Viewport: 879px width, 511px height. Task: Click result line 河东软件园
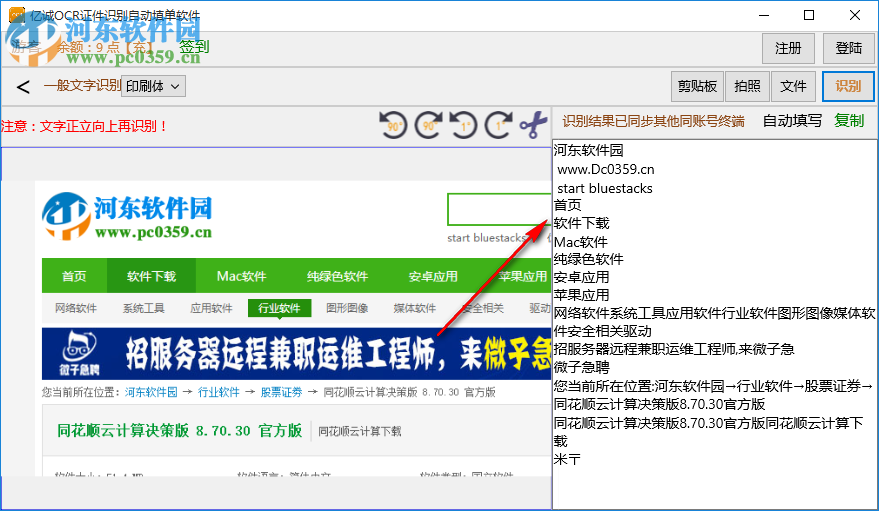[589, 150]
